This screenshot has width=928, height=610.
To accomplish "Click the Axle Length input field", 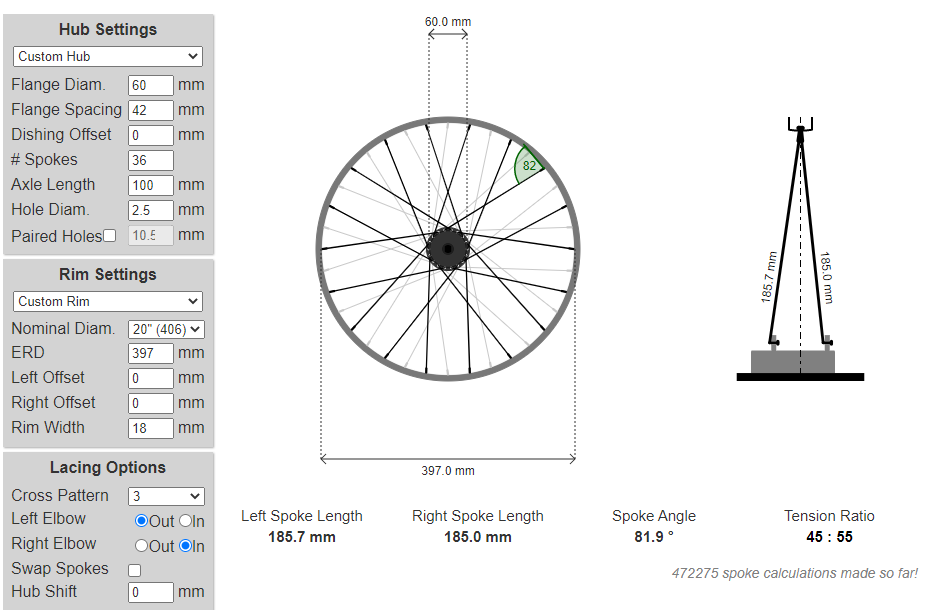I will point(151,185).
